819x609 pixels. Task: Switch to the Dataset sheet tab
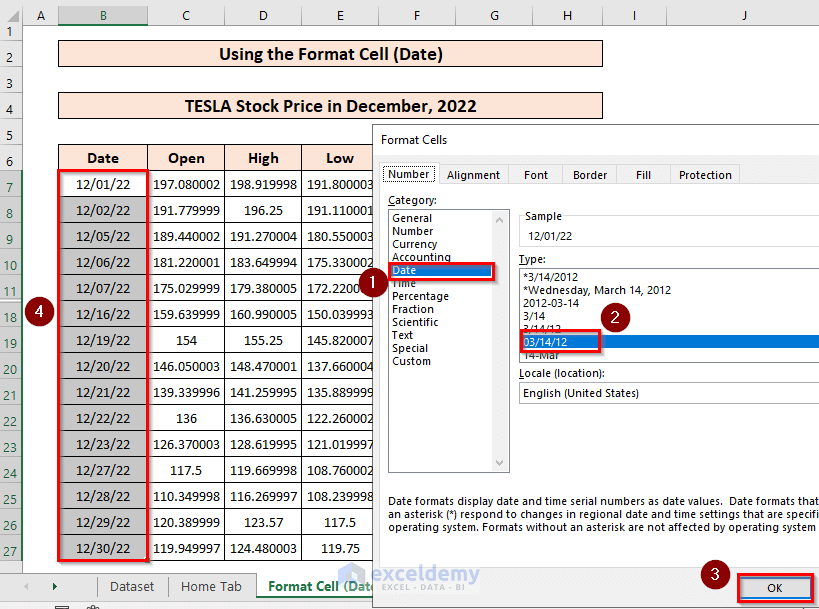132,587
